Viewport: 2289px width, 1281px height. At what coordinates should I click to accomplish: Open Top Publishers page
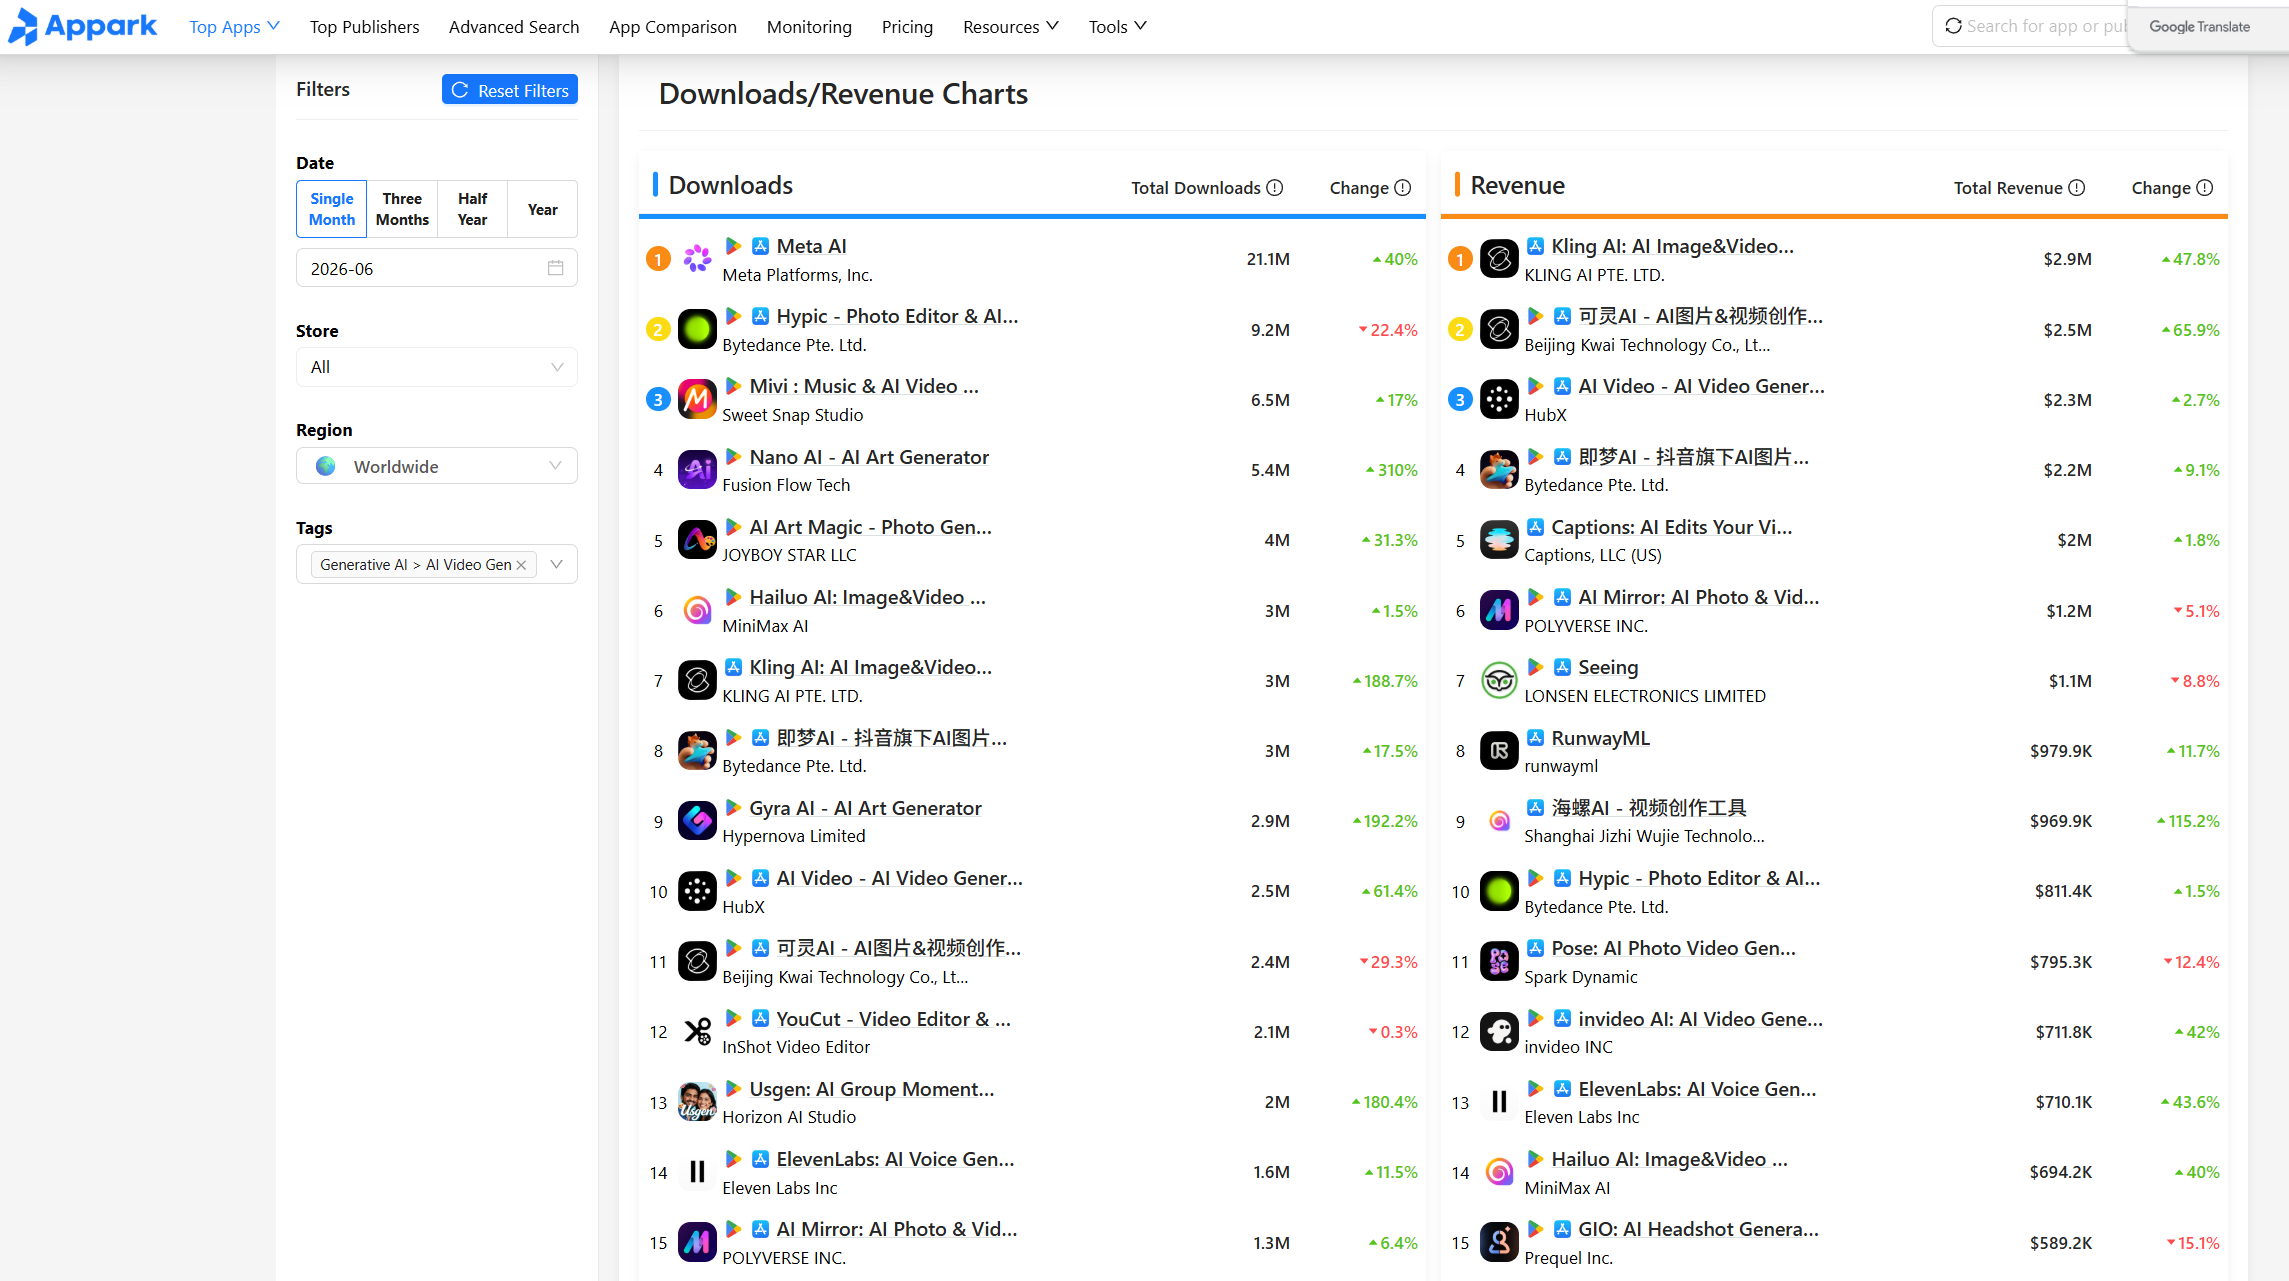click(x=365, y=27)
